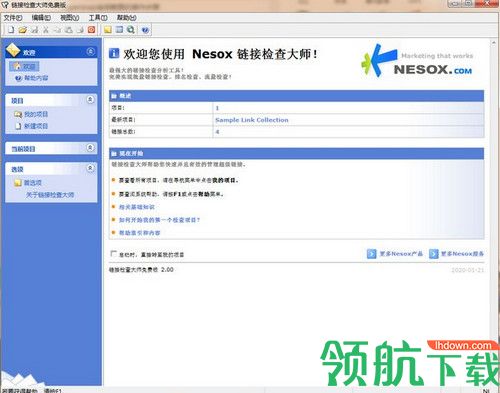Open the 帮助 menu
The width and height of the screenshot is (500, 393).
click(x=127, y=18)
